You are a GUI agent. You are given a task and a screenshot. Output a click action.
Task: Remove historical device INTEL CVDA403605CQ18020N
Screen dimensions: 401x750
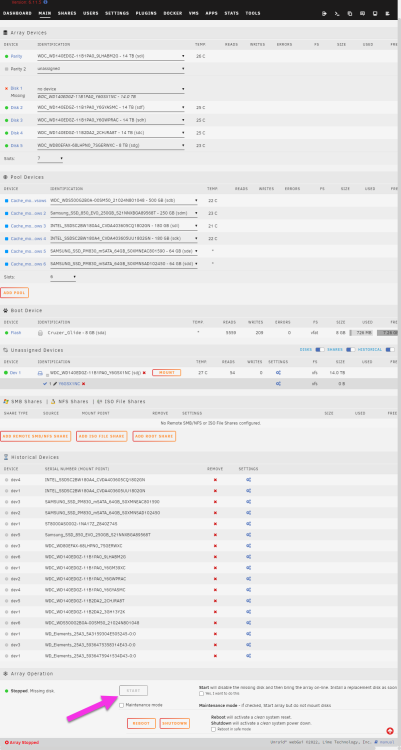[215, 479]
